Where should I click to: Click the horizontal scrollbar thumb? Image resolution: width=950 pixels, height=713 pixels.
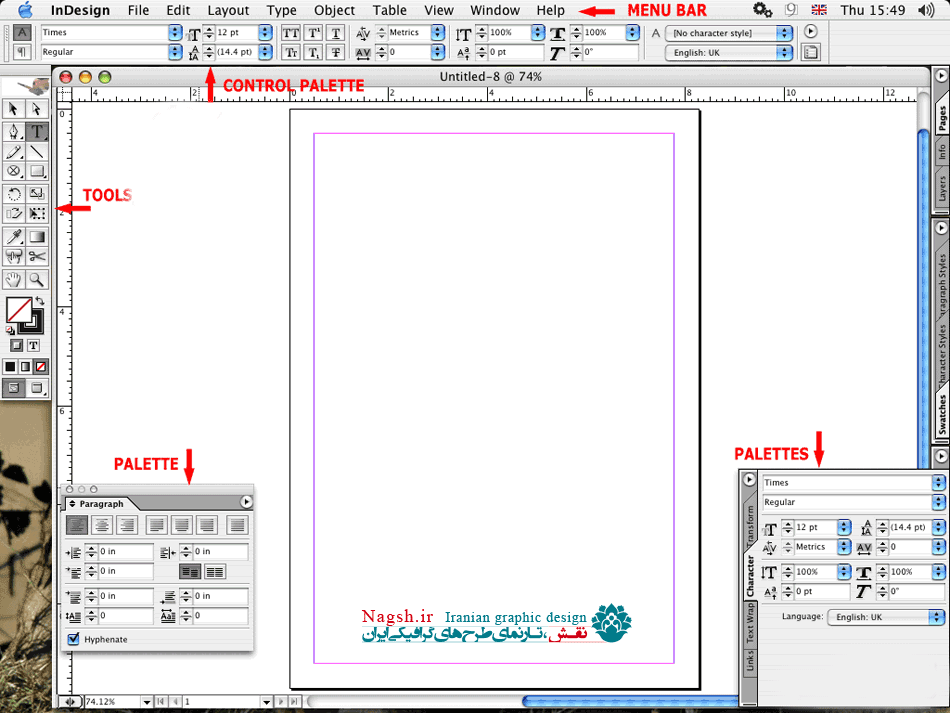tap(630, 701)
